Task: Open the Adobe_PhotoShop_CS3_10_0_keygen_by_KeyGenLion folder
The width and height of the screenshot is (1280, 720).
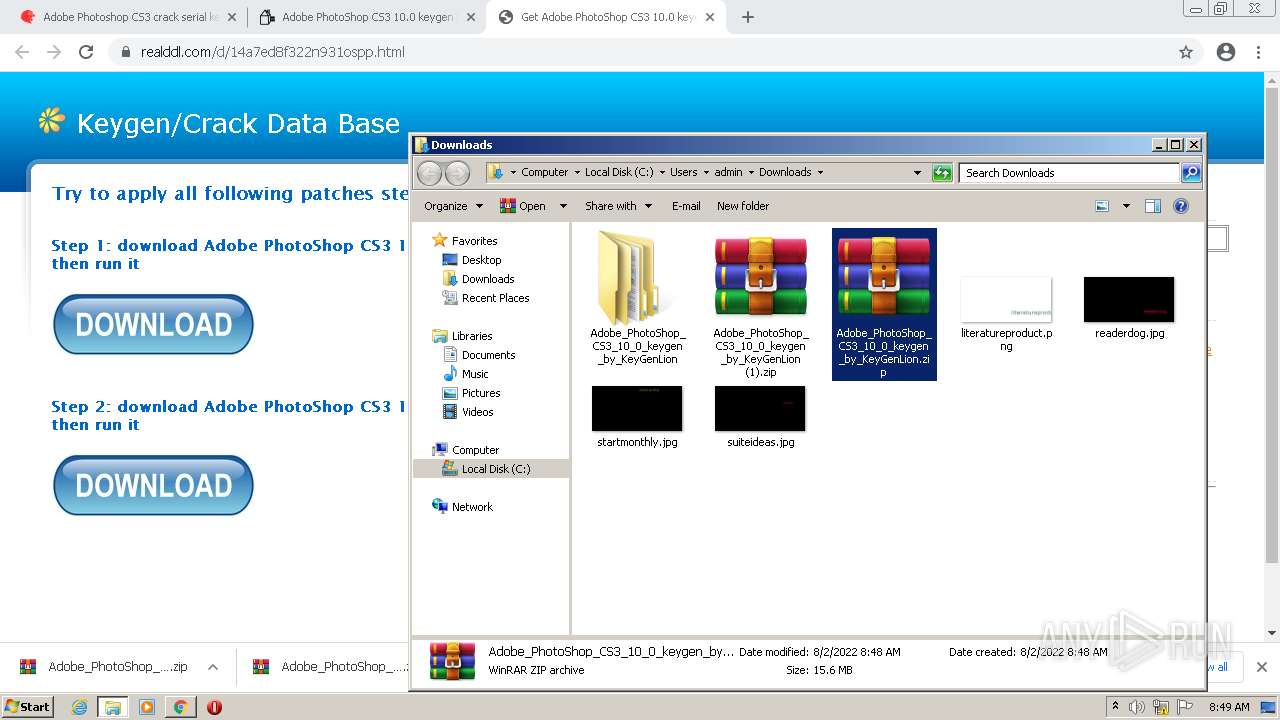Action: [637, 299]
